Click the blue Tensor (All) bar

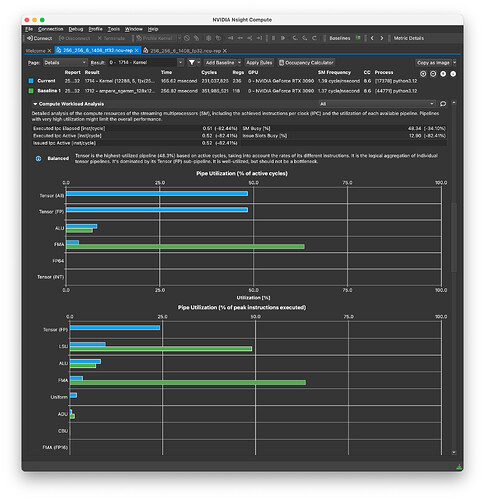157,194
